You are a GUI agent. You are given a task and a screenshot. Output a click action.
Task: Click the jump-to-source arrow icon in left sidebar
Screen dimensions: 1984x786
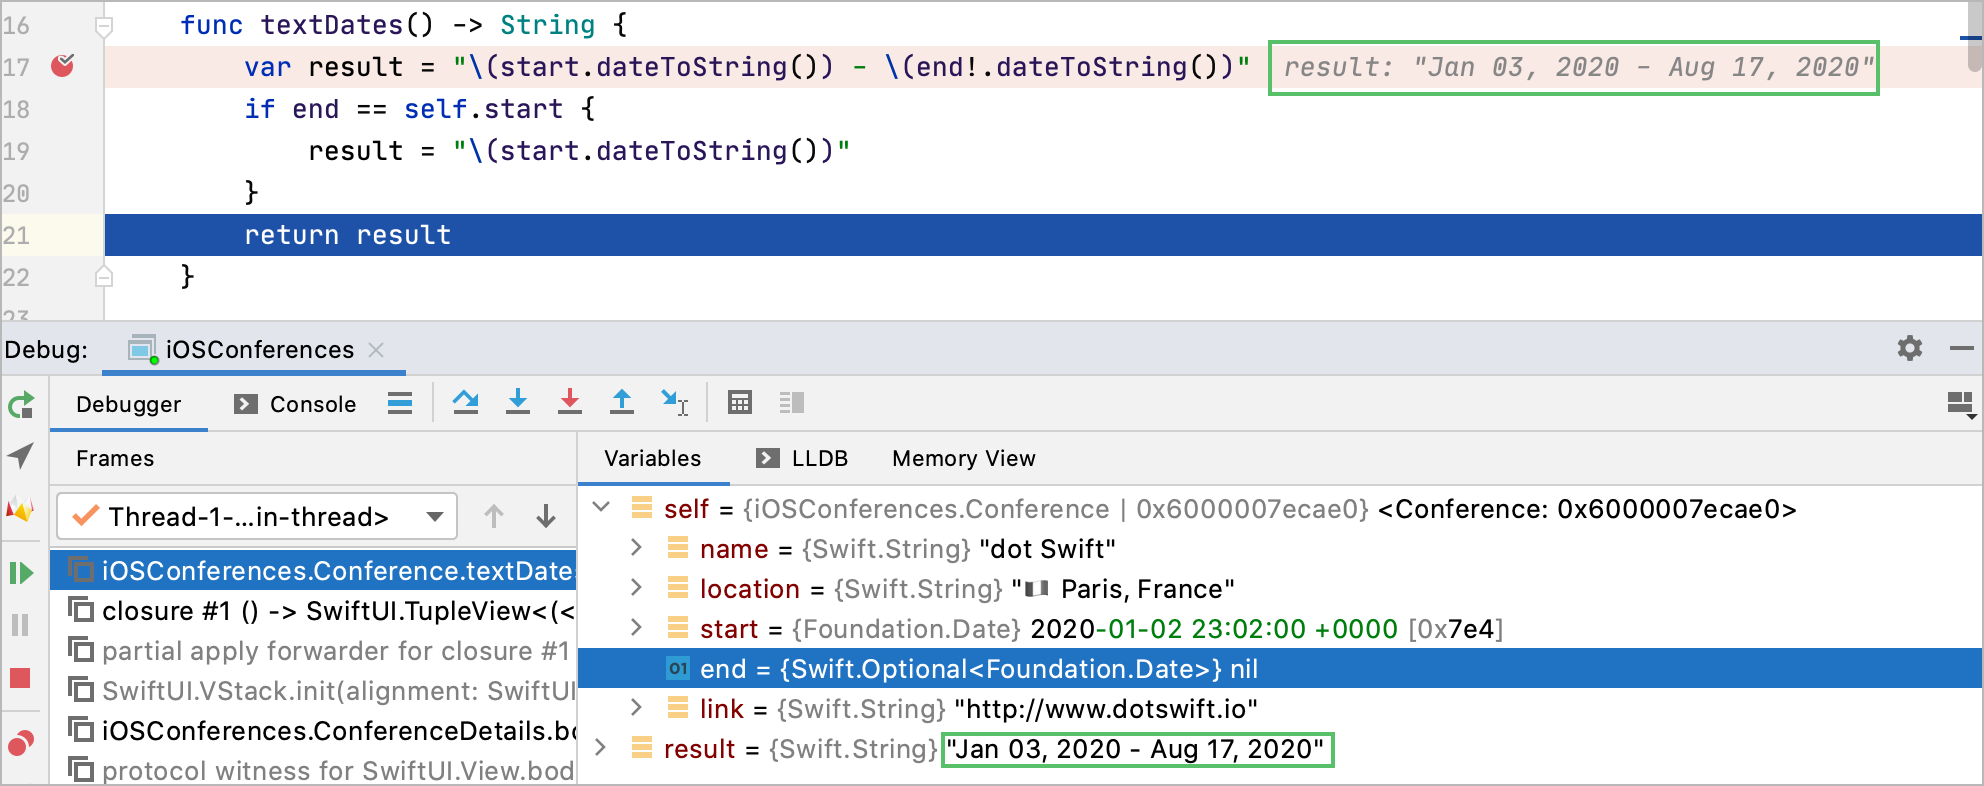coord(21,456)
